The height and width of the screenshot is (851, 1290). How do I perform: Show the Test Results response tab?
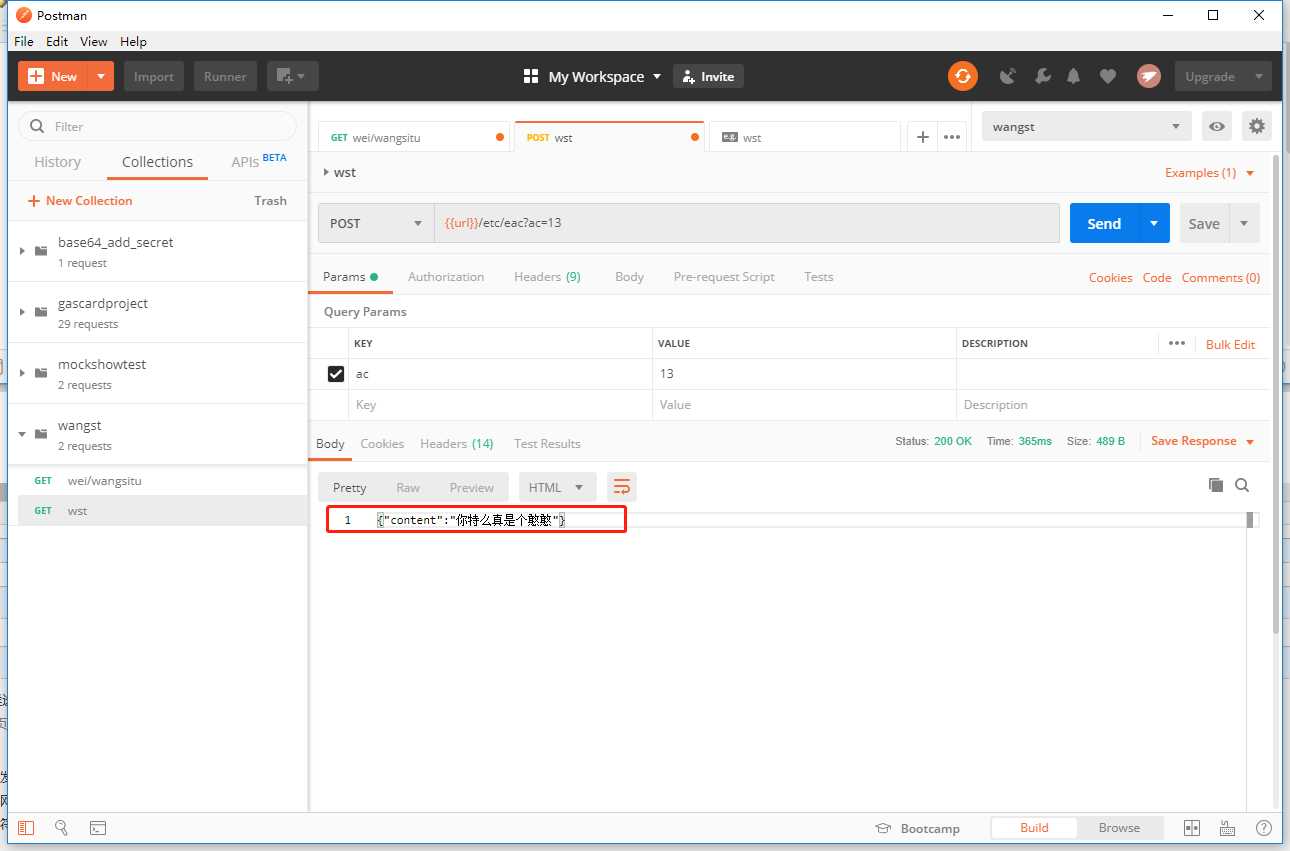pos(547,444)
